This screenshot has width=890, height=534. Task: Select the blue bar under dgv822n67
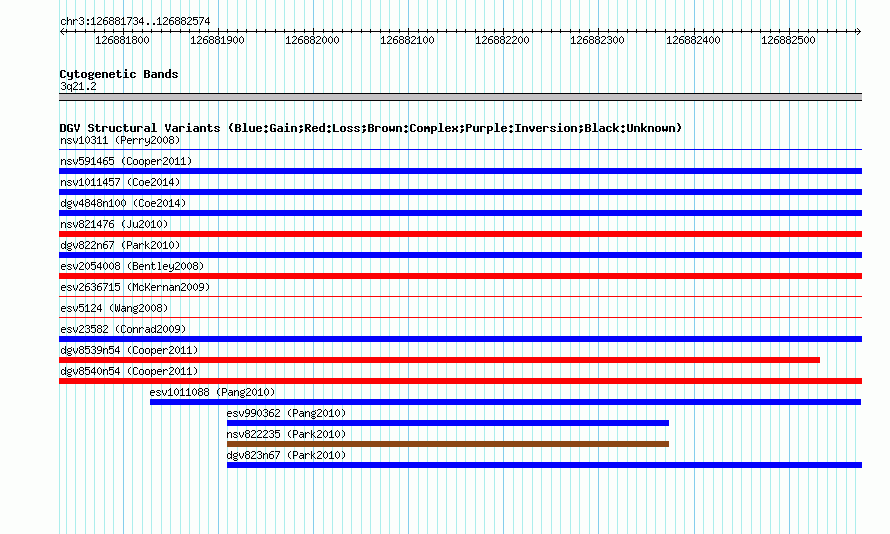pos(460,255)
